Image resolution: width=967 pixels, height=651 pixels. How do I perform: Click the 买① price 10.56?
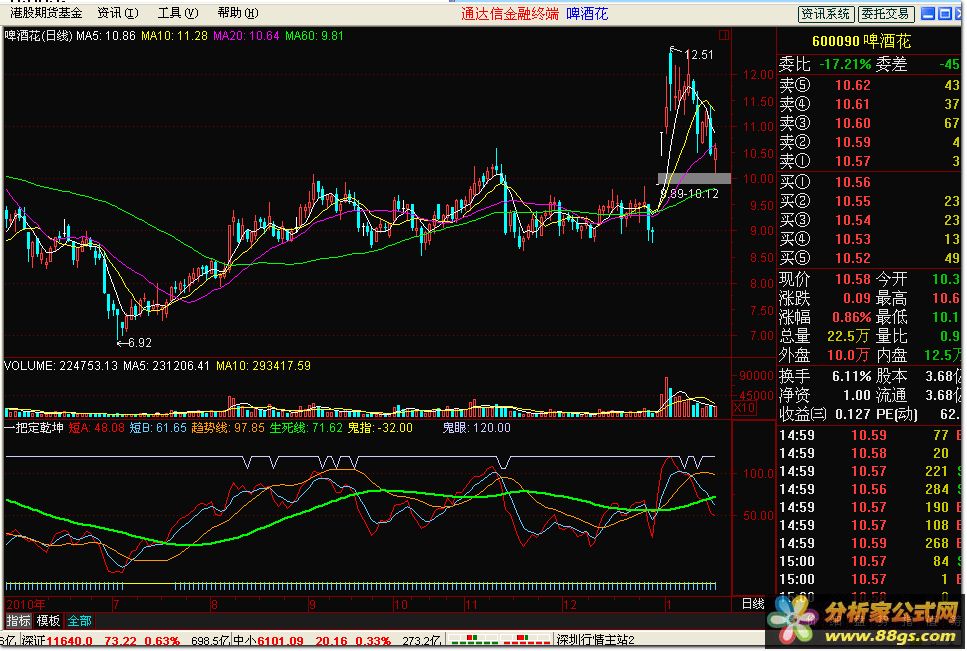click(x=853, y=182)
